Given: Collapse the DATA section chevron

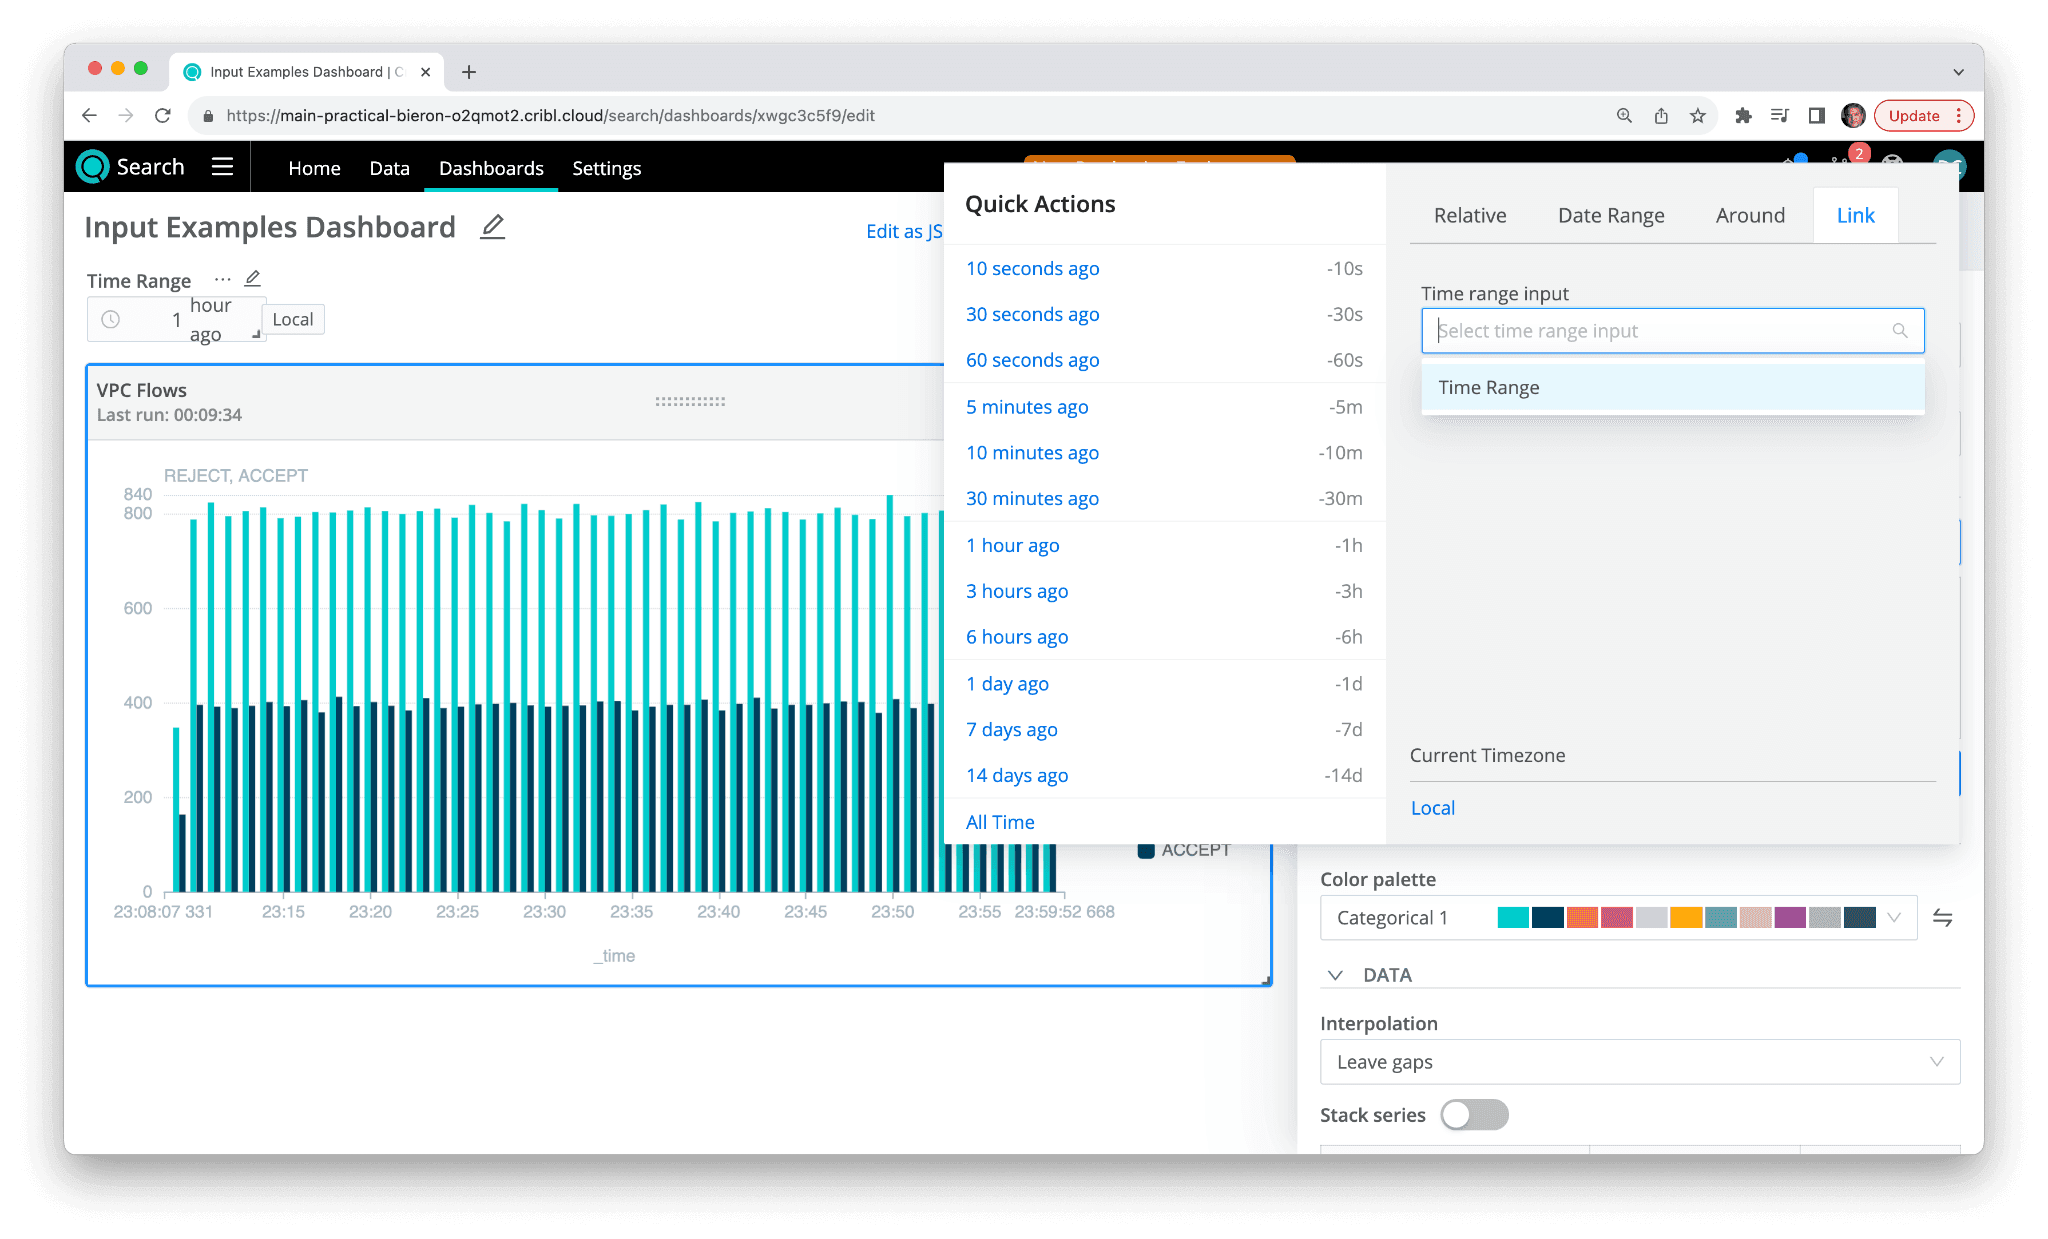Looking at the screenshot, I should [1335, 975].
